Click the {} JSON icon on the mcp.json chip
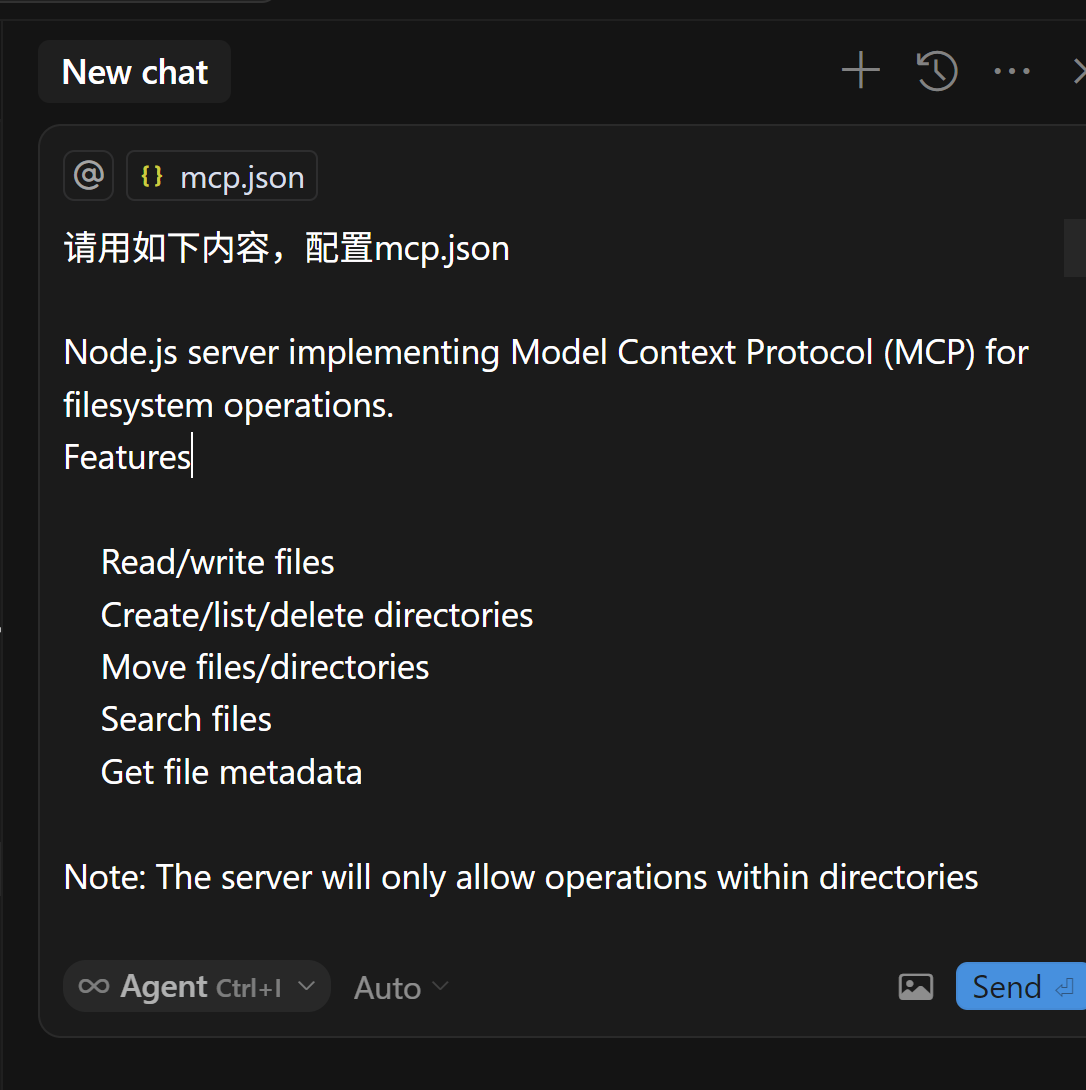Screen dimensions: 1086x1090 point(152,175)
